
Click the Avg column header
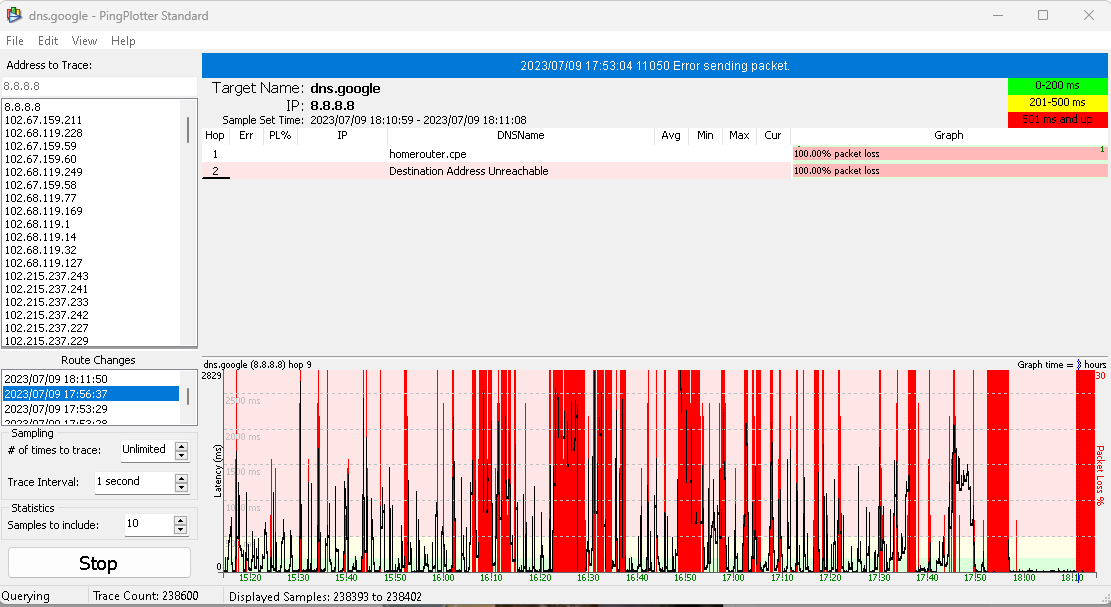tap(671, 135)
